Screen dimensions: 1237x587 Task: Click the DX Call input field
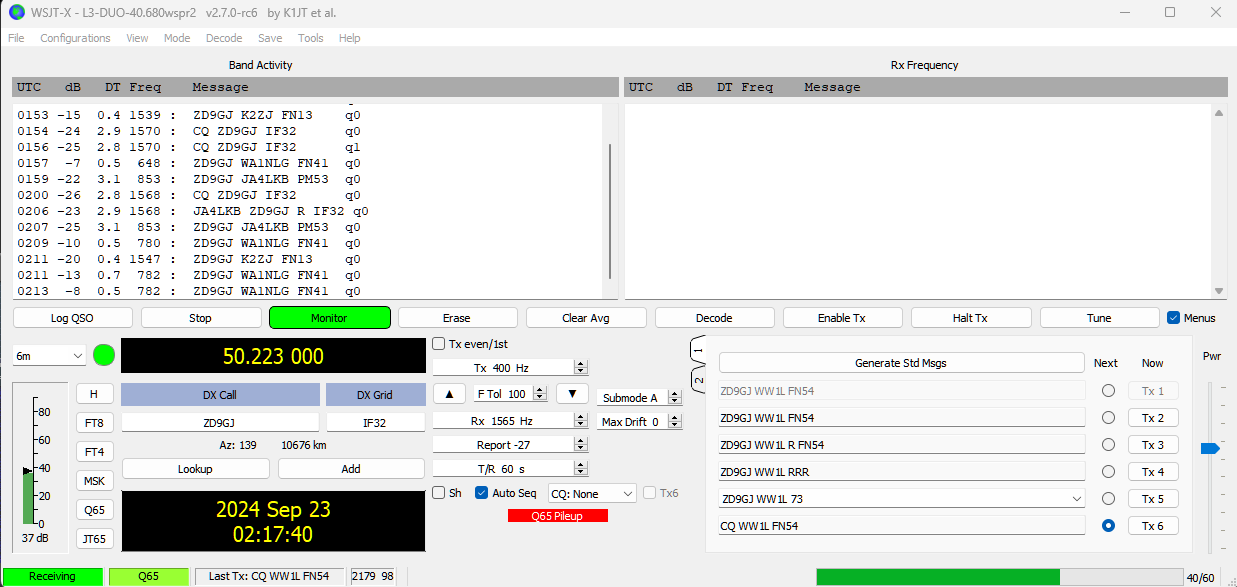[220, 423]
